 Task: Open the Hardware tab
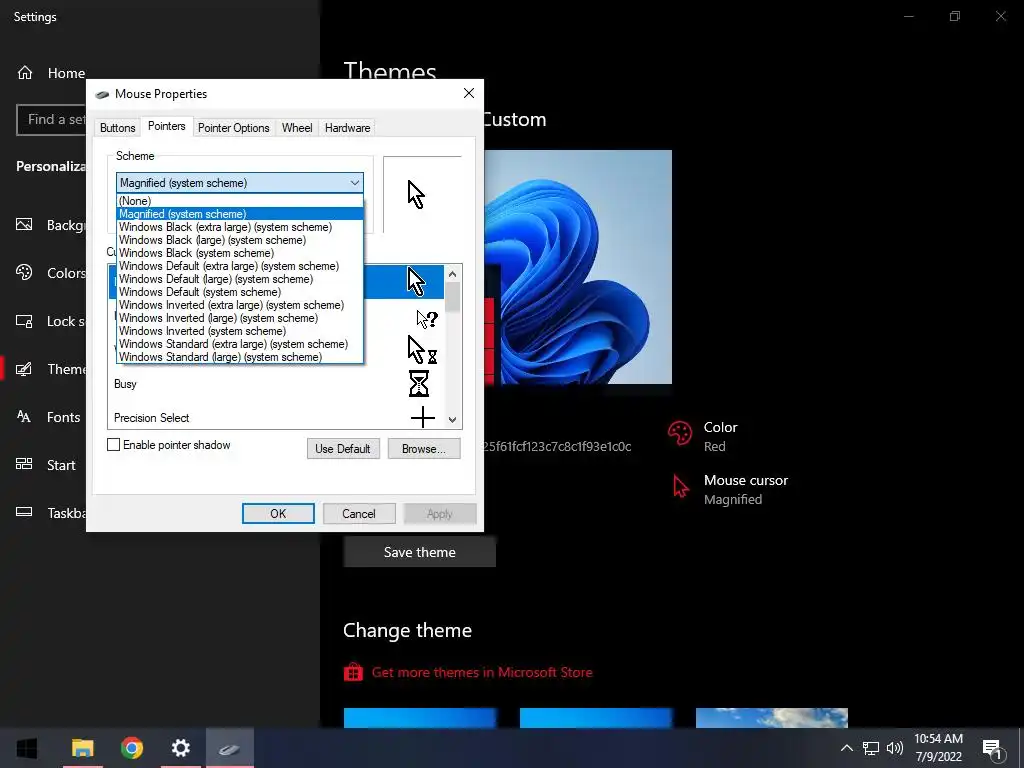[347, 128]
